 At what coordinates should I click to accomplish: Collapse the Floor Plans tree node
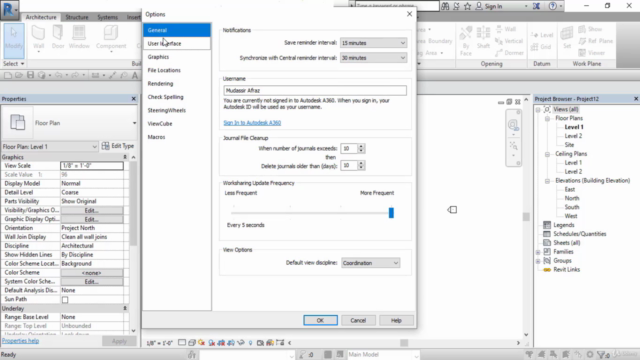click(547, 118)
